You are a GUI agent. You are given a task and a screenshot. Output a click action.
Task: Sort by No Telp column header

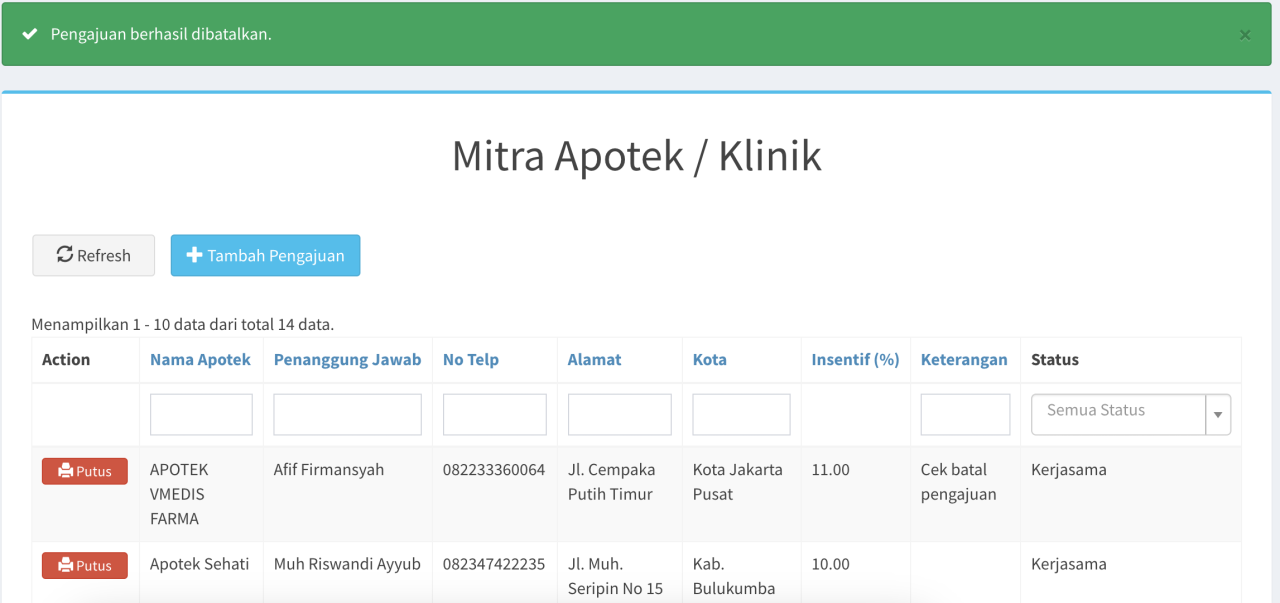[471, 359]
